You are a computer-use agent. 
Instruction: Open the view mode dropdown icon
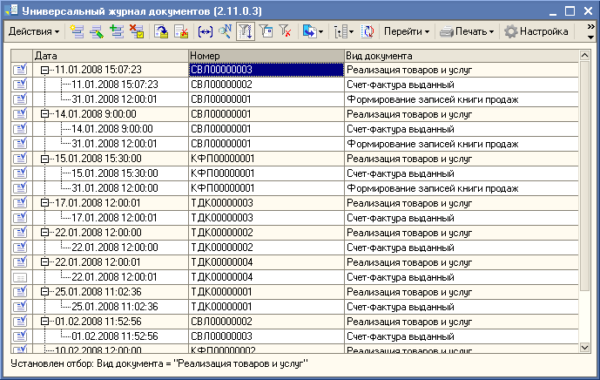click(343, 32)
